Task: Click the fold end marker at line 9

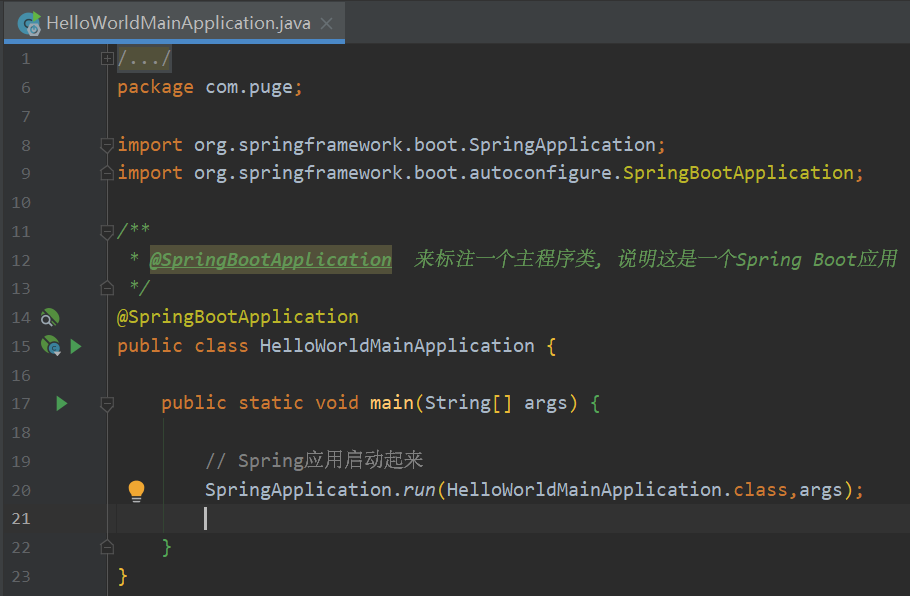Action: [x=107, y=172]
